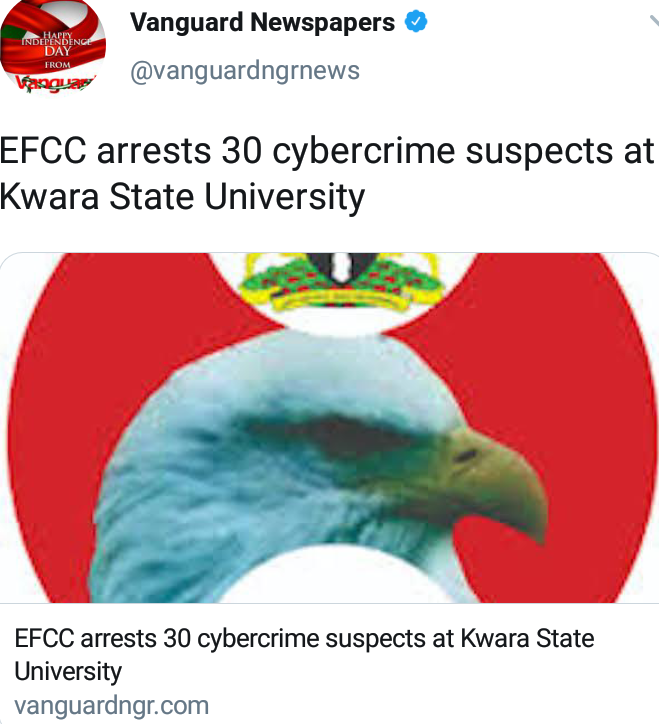Click the coat of arms emblem in image
This screenshot has height=724, width=659.
(341, 281)
